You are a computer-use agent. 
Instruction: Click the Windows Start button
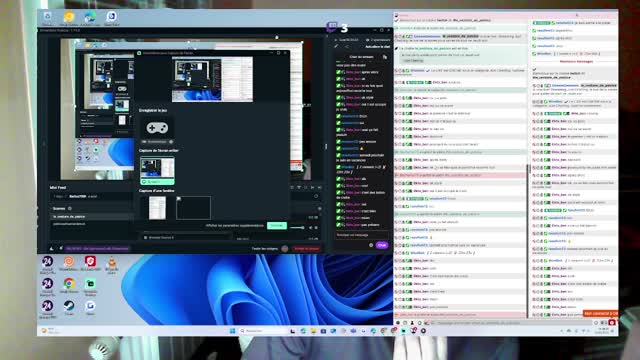point(232,331)
